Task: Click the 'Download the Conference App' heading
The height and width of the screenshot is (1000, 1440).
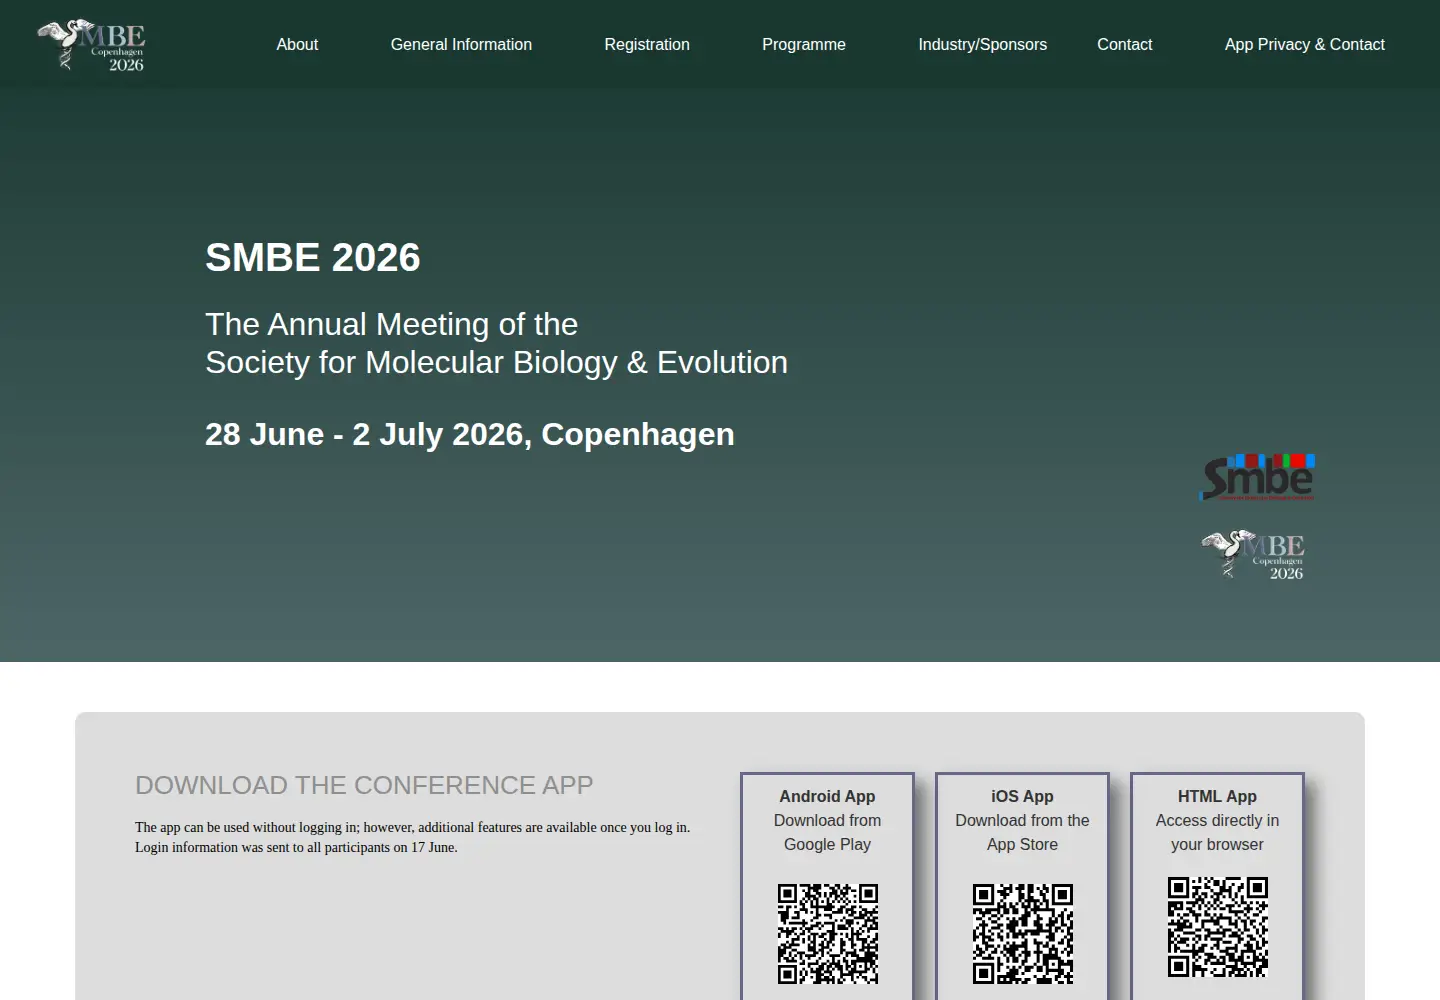Action: pos(364,785)
